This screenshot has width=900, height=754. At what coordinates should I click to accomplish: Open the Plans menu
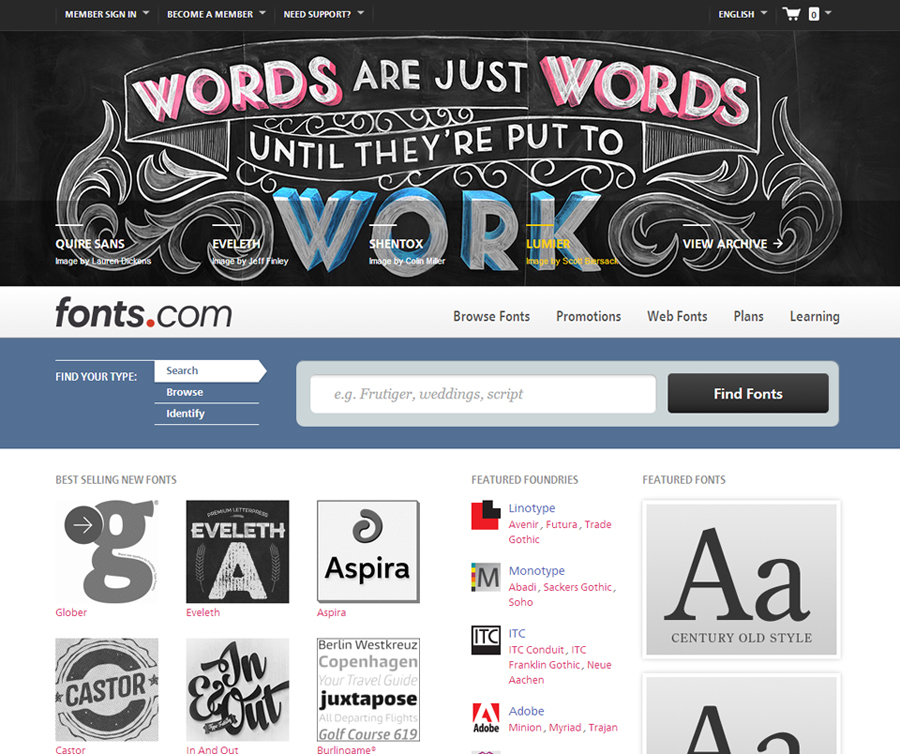(748, 316)
